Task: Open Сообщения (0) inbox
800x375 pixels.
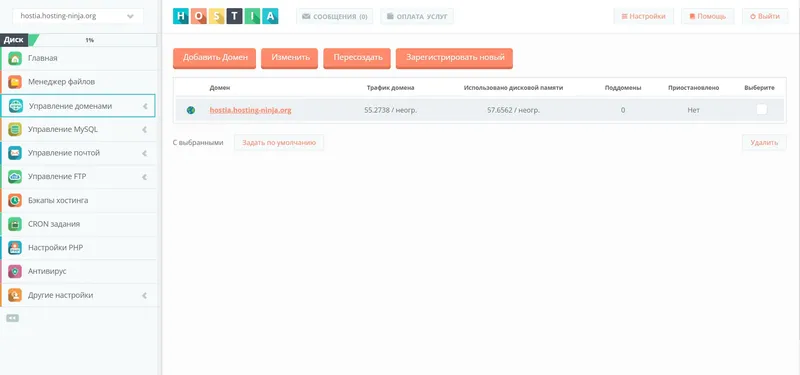Action: coord(334,16)
